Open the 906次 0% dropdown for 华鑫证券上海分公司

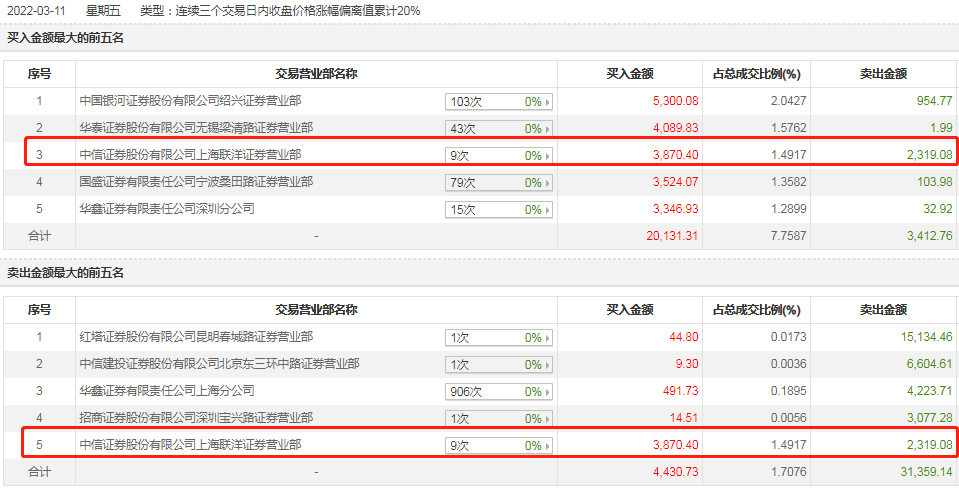498,391
